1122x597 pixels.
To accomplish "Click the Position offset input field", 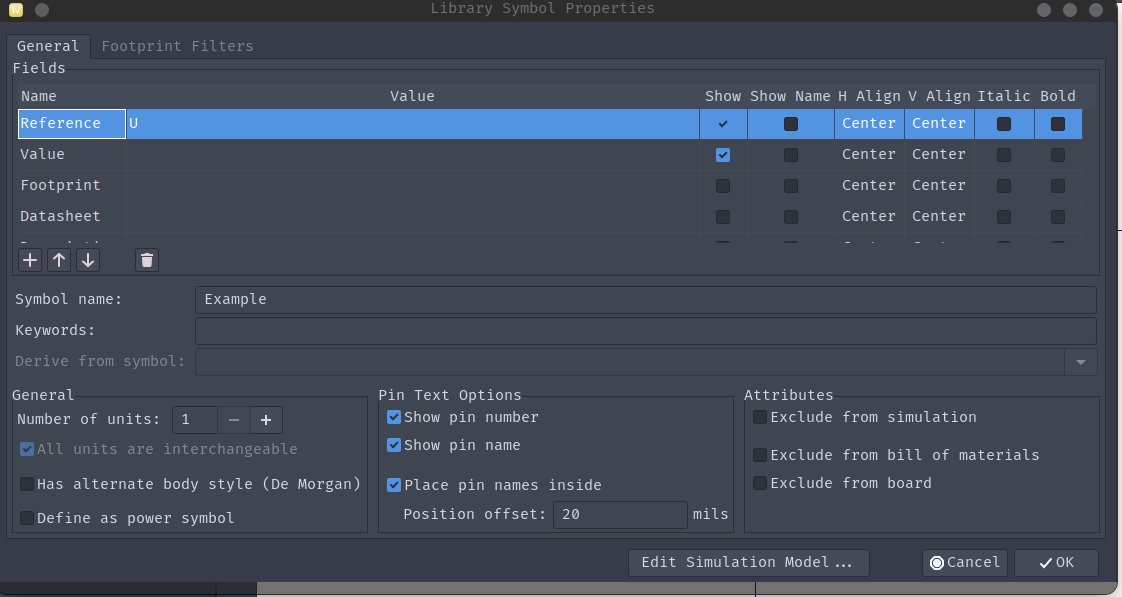I will (620, 514).
